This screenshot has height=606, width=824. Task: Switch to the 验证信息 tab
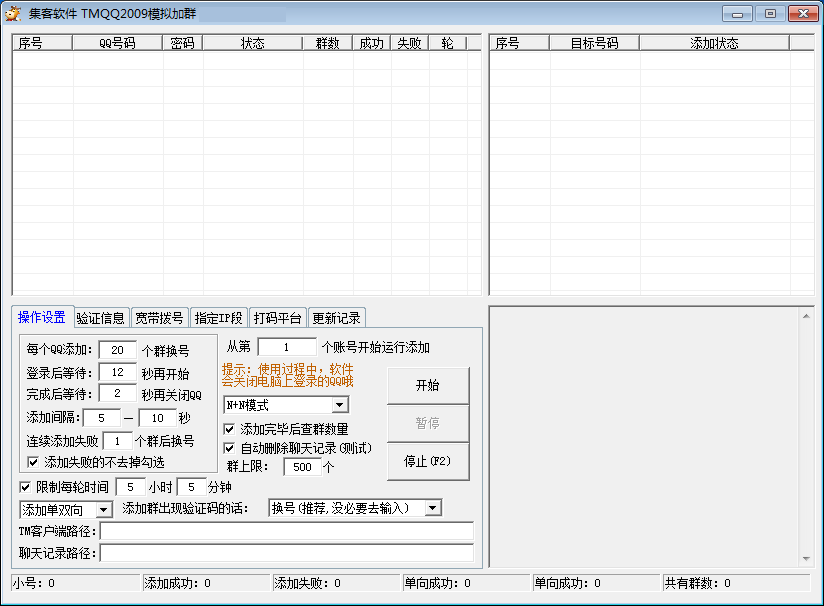[x=101, y=318]
